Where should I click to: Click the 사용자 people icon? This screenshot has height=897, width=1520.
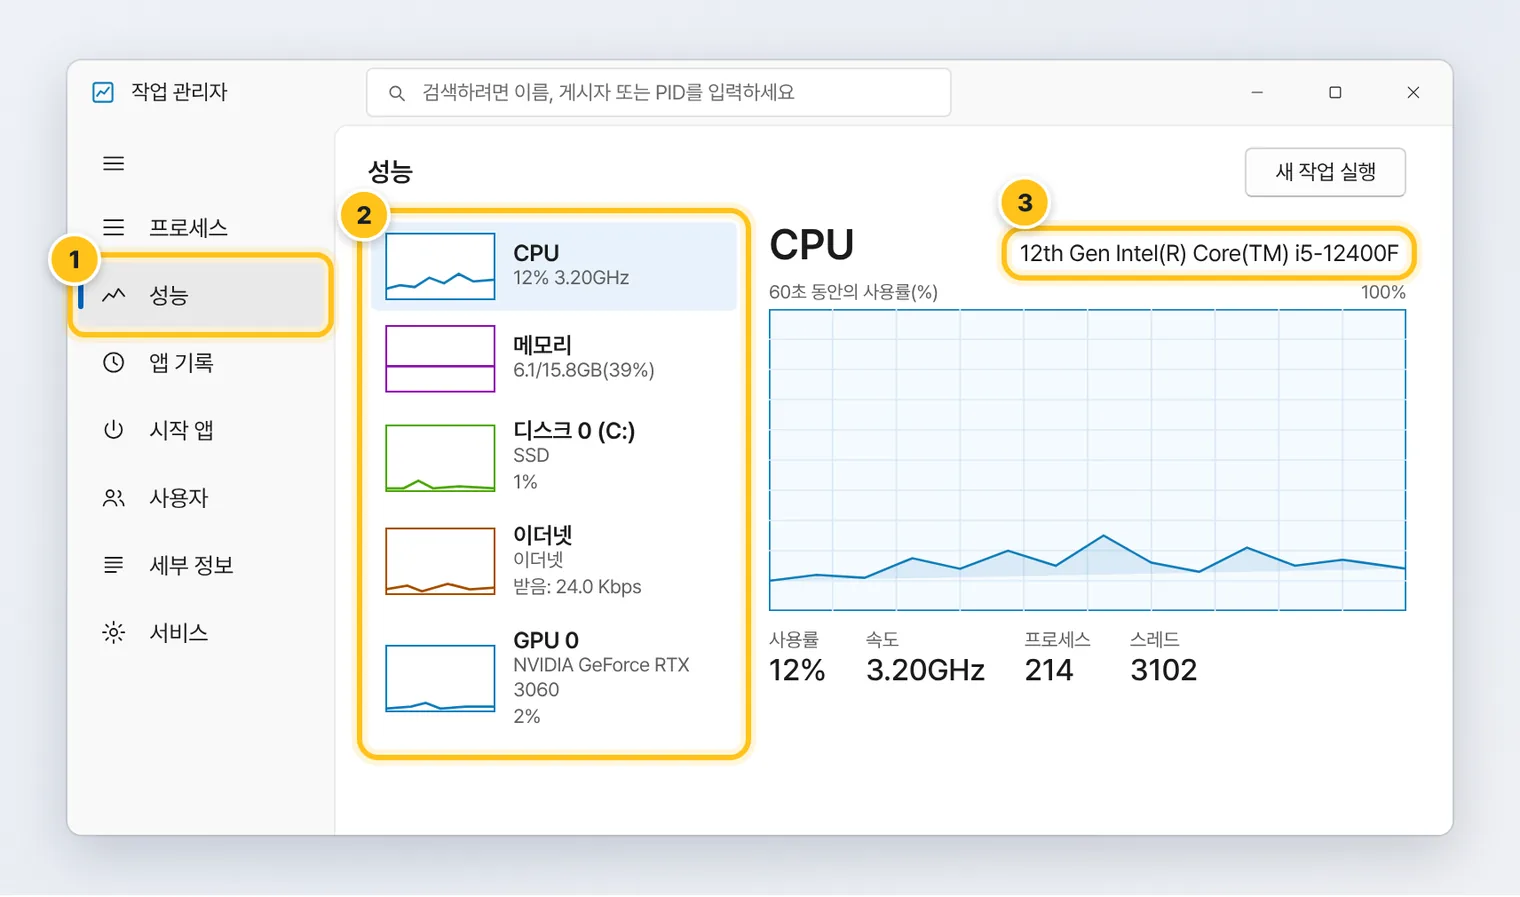(x=114, y=497)
